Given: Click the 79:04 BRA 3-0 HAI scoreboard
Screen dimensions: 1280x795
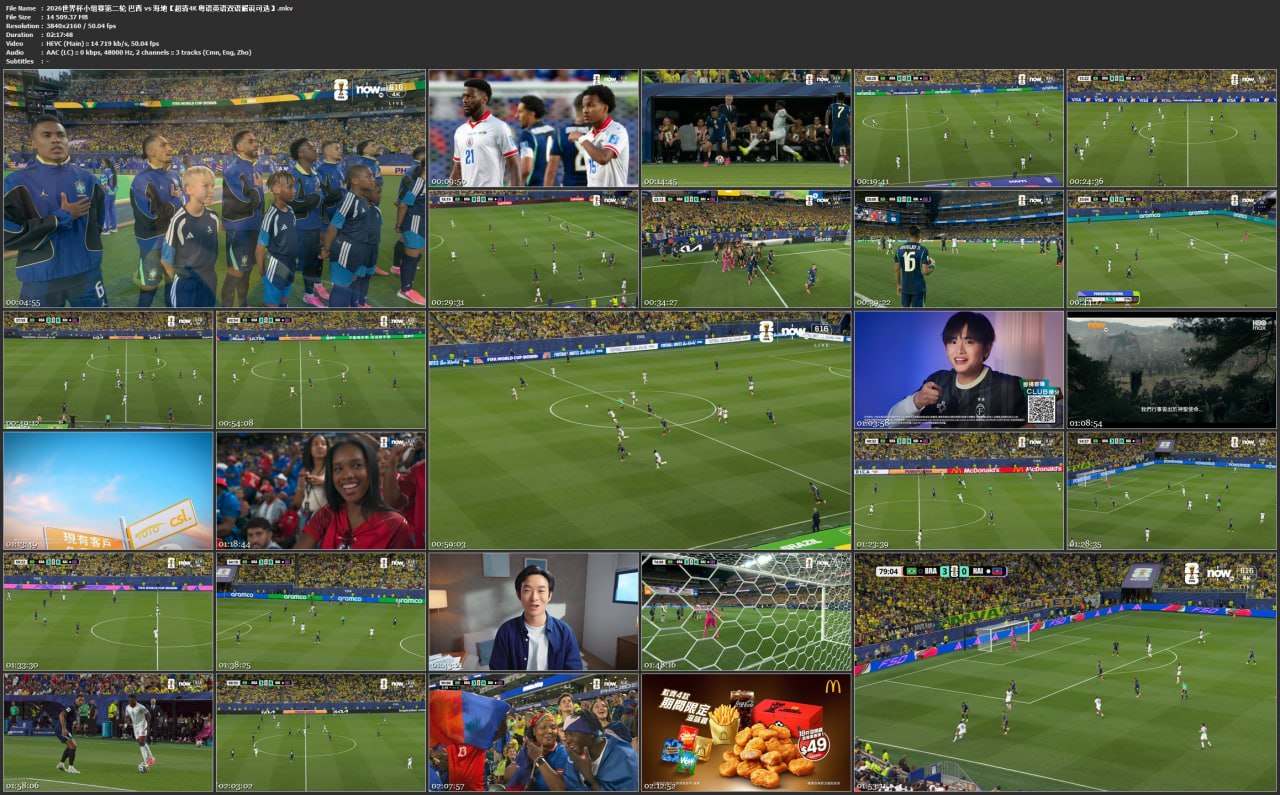Looking at the screenshot, I should pyautogui.click(x=940, y=571).
